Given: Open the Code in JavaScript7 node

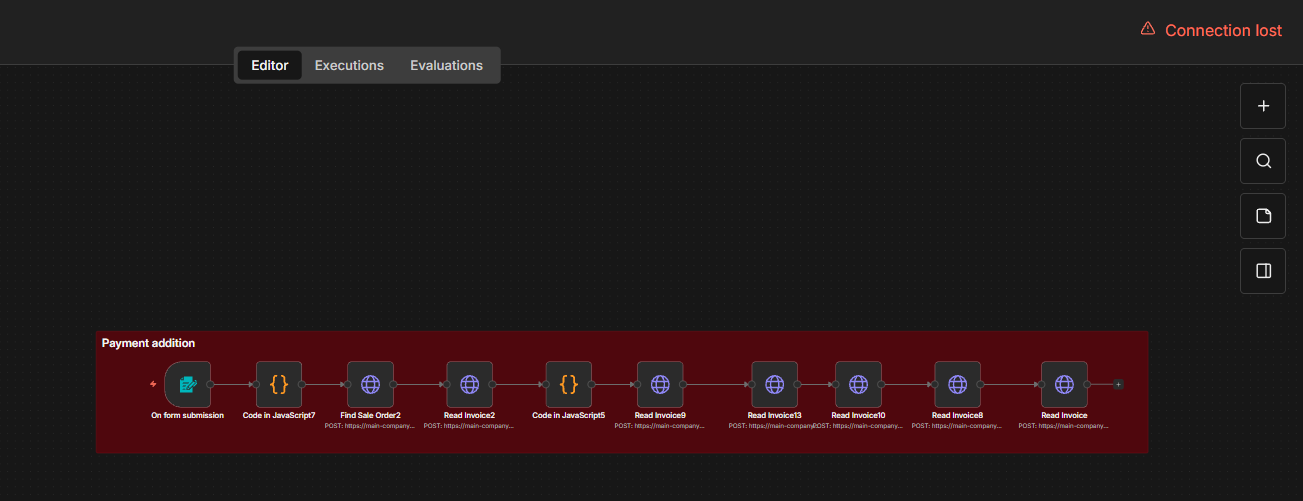Looking at the screenshot, I should 279,384.
